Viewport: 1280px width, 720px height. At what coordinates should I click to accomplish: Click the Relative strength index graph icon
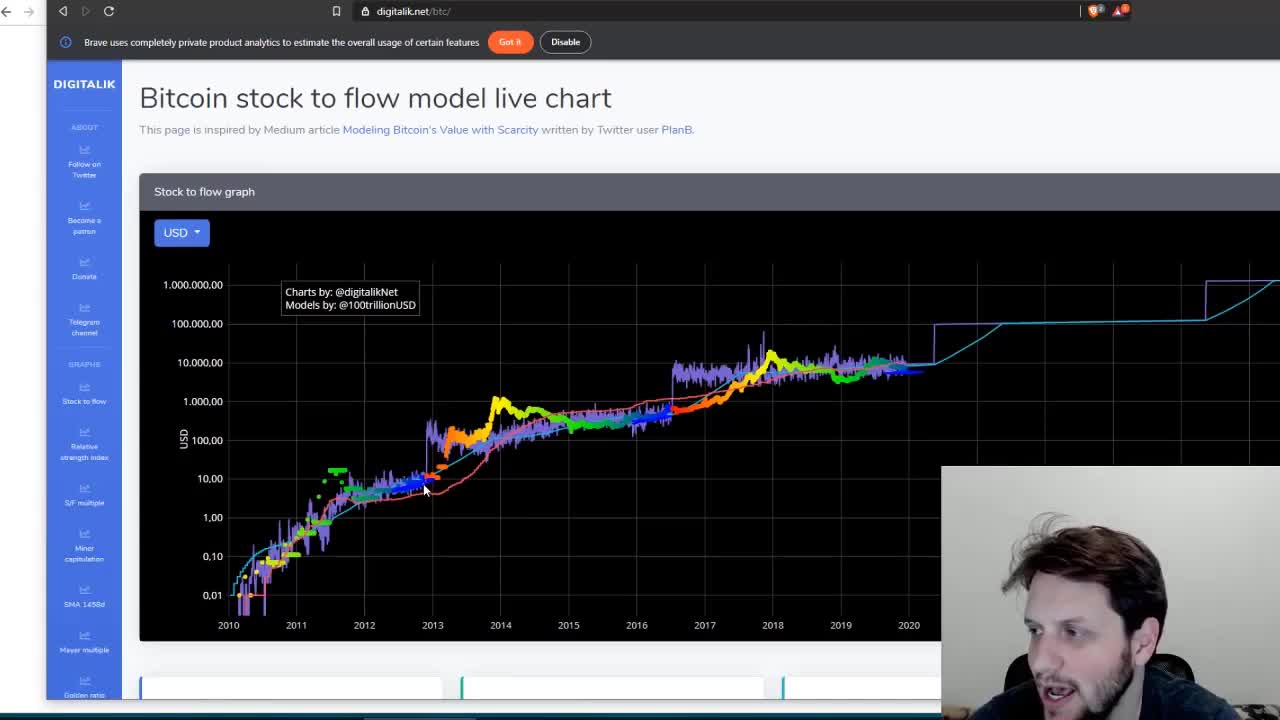[84, 432]
